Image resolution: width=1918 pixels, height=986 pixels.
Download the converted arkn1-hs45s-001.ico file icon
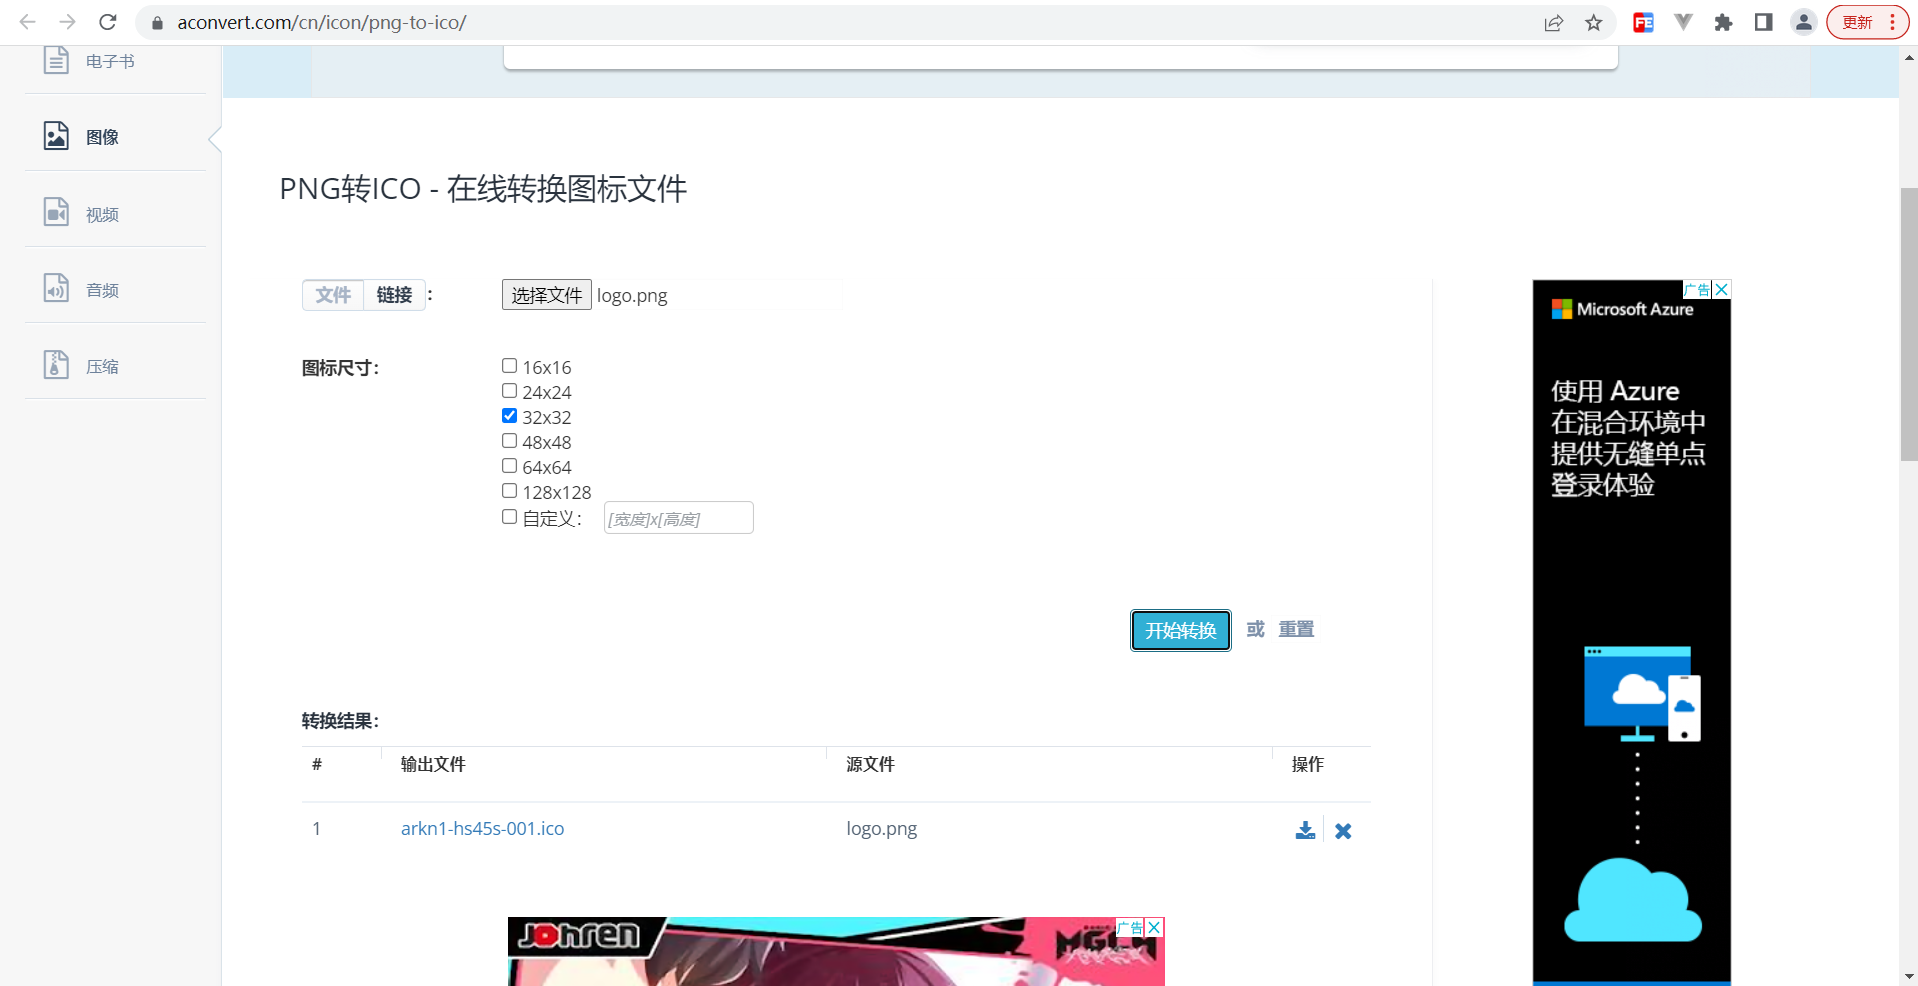pos(1305,830)
